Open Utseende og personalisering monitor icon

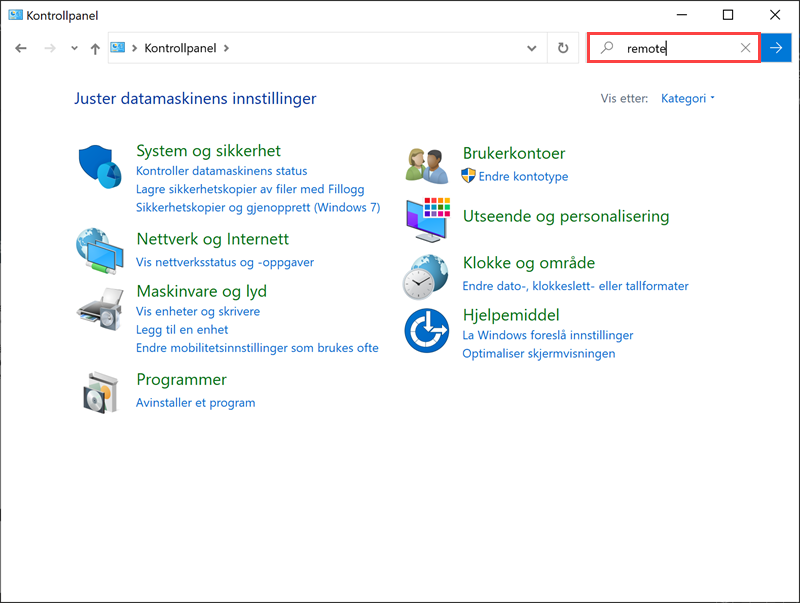coord(428,220)
